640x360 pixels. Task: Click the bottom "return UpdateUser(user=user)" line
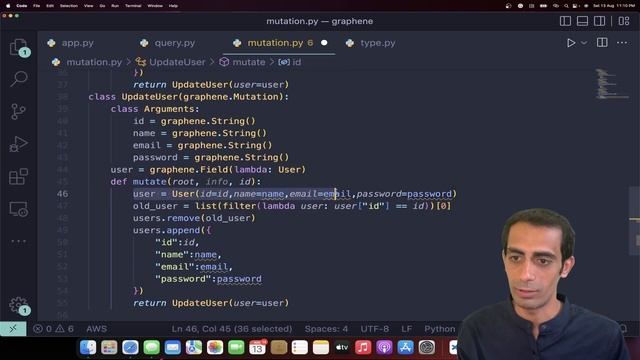pos(211,303)
